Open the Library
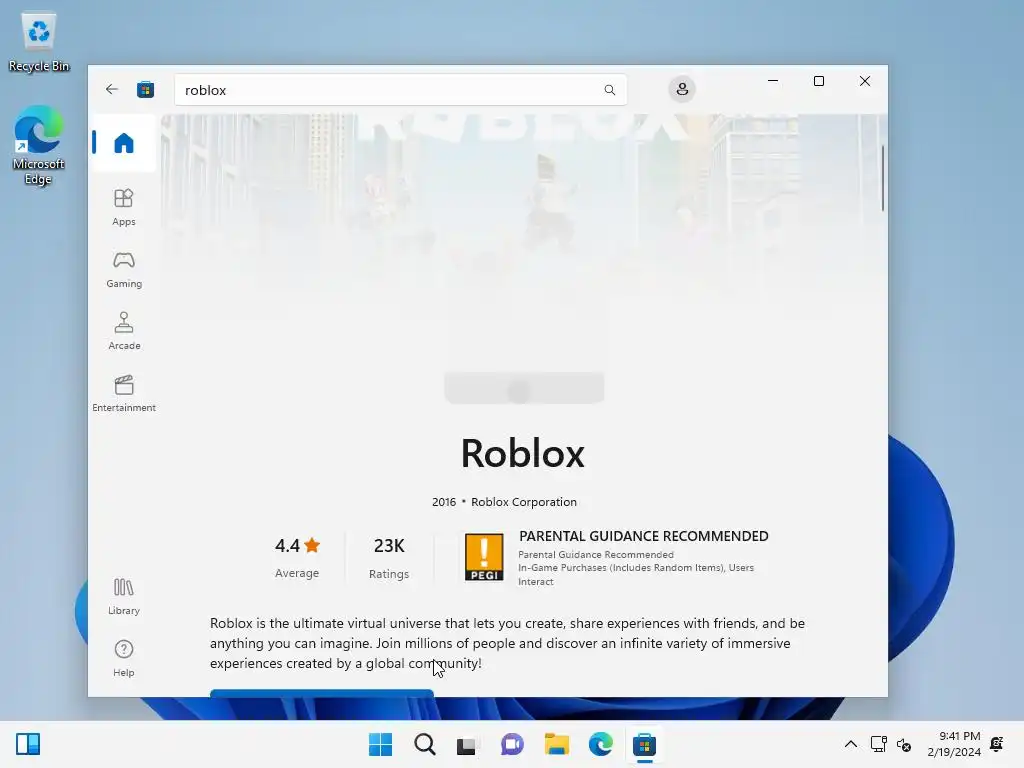The image size is (1024, 768). tap(123, 596)
